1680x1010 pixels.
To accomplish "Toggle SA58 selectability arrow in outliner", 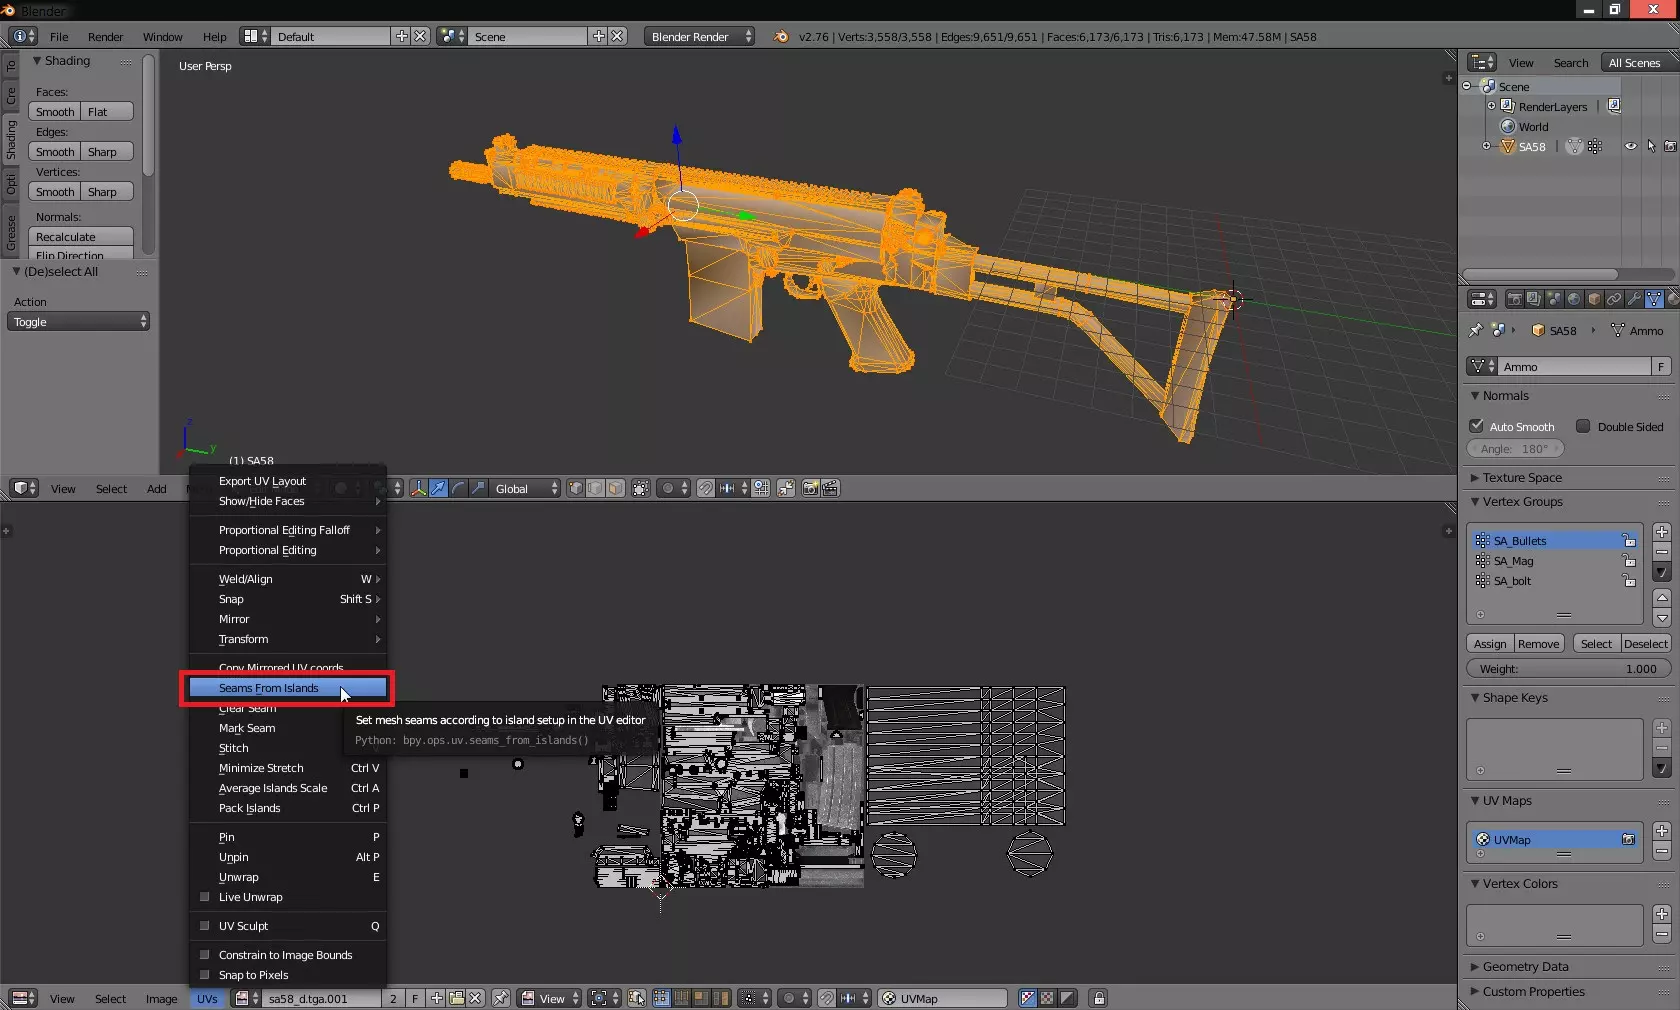I will (1651, 146).
